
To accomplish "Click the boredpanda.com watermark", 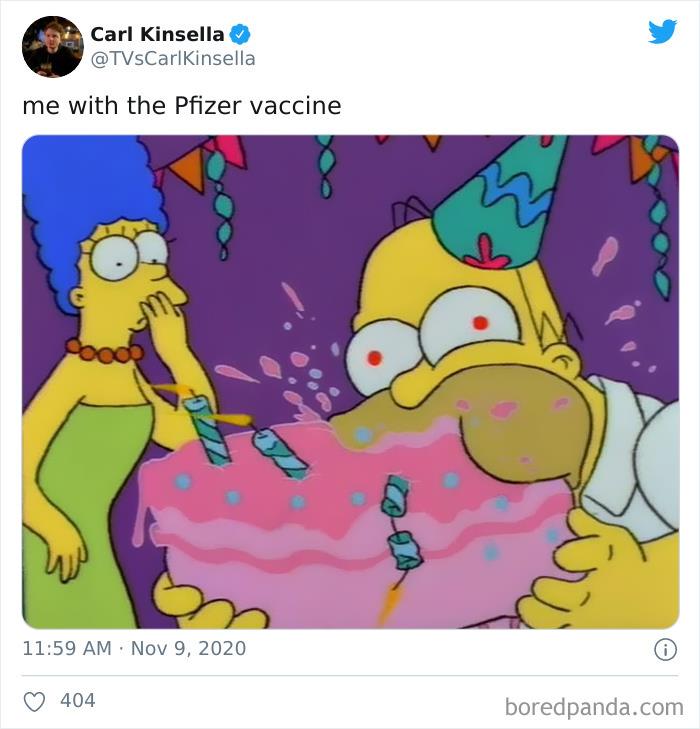I will point(593,707).
